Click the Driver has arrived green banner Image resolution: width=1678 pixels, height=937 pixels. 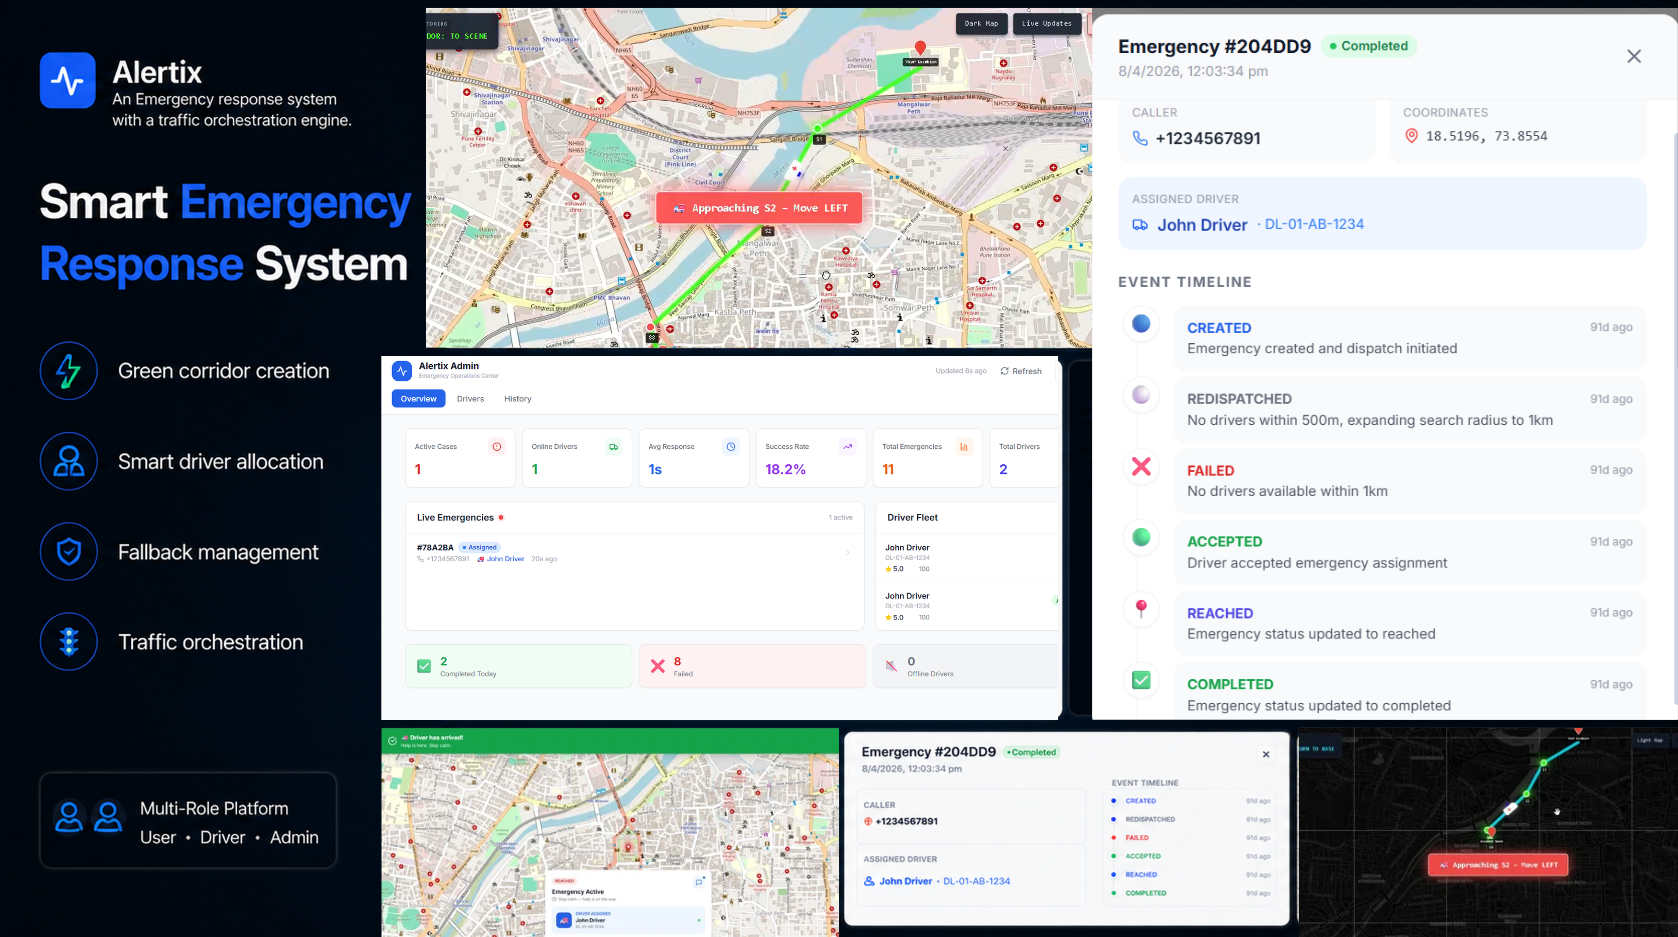coord(610,740)
